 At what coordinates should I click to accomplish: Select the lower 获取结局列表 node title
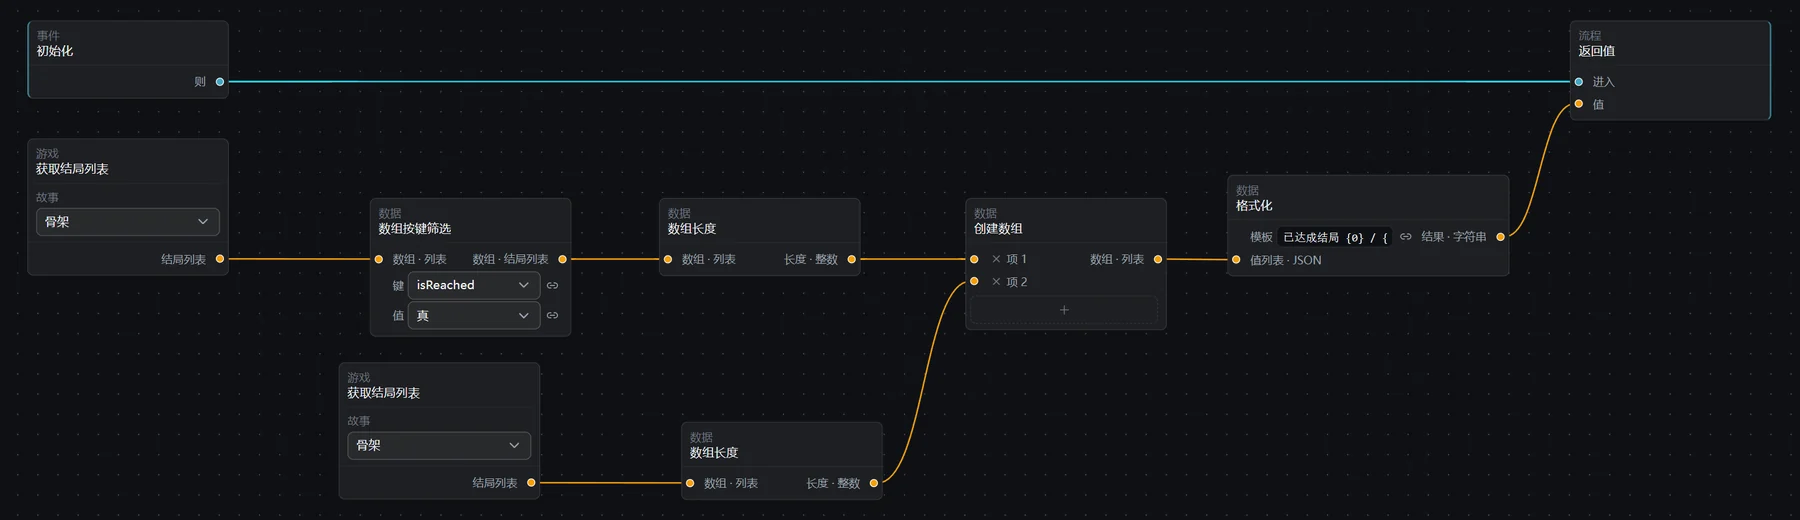click(x=383, y=393)
